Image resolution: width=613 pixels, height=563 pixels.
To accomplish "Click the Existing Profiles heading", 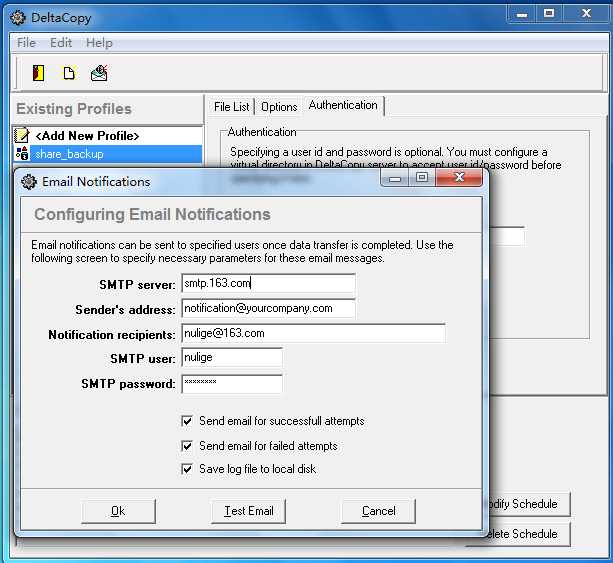I will point(74,109).
